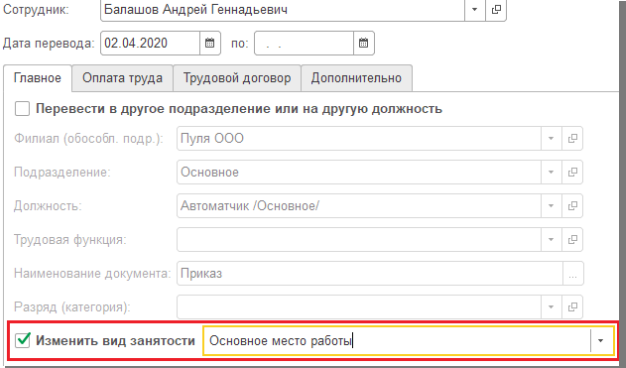Open calendar for the 'по' end date

click(x=363, y=43)
